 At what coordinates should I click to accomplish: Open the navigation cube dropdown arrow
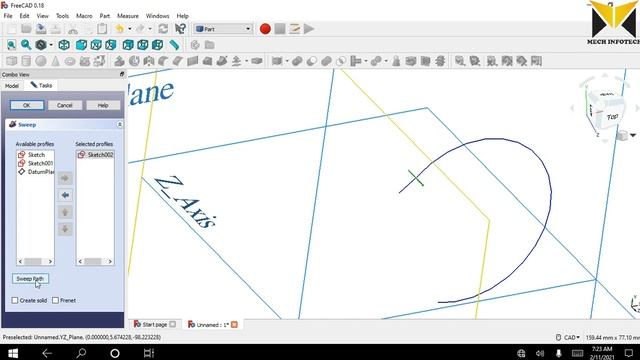click(633, 135)
